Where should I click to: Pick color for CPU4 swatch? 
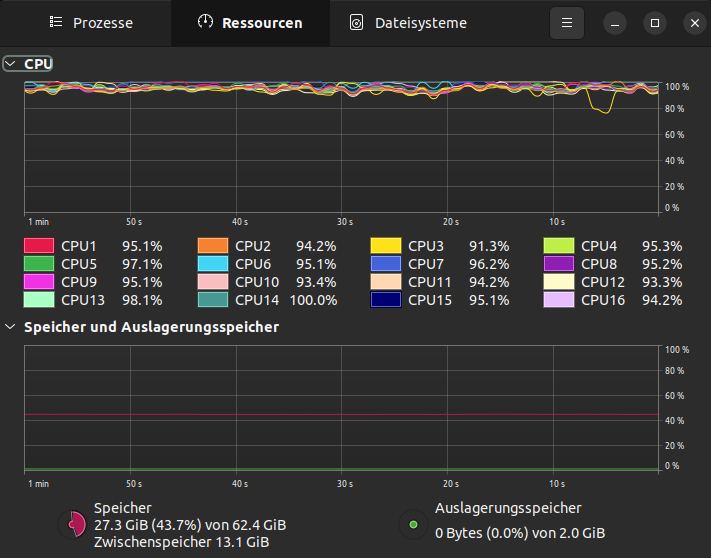pyautogui.click(x=559, y=246)
